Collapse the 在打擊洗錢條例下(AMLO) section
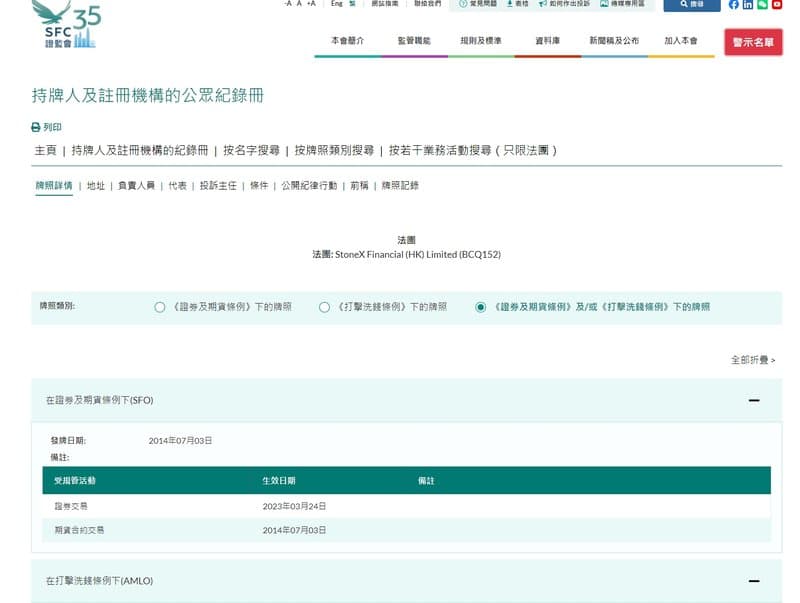 754,581
